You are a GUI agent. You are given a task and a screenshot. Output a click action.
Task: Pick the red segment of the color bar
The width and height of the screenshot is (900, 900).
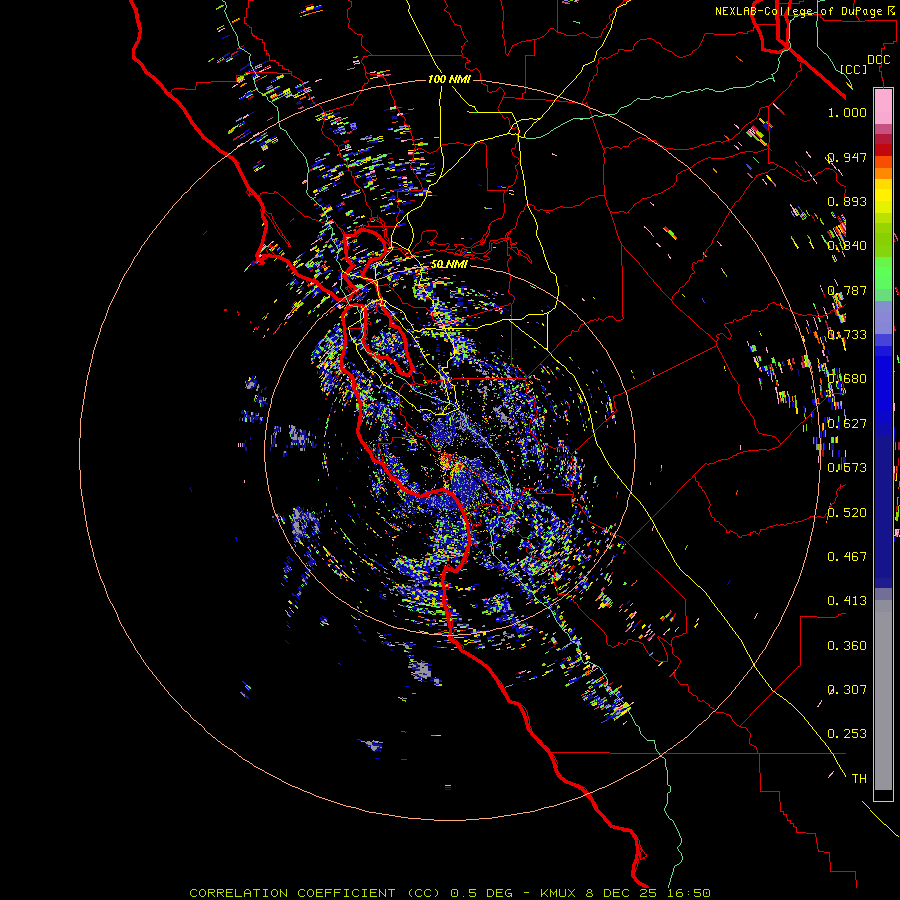883,149
